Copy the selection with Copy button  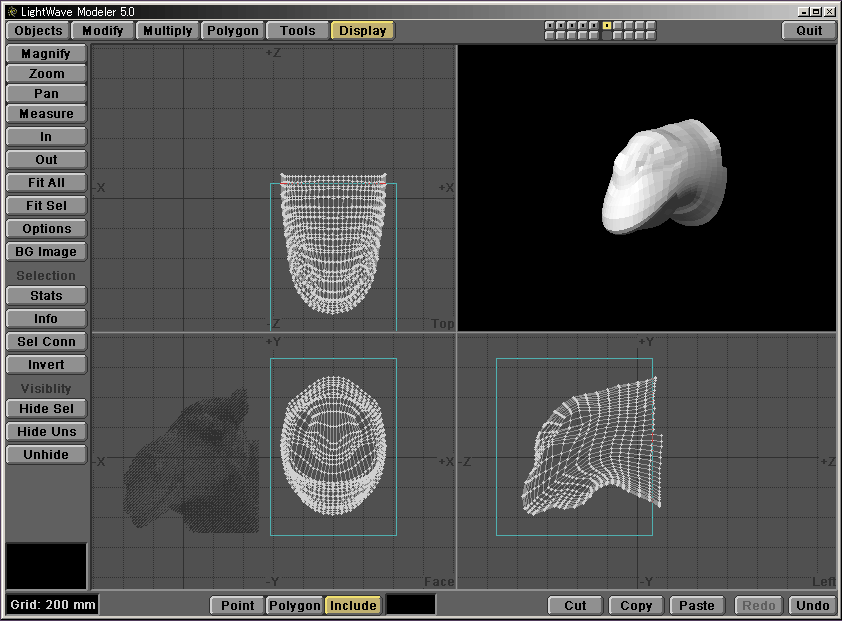click(x=636, y=605)
